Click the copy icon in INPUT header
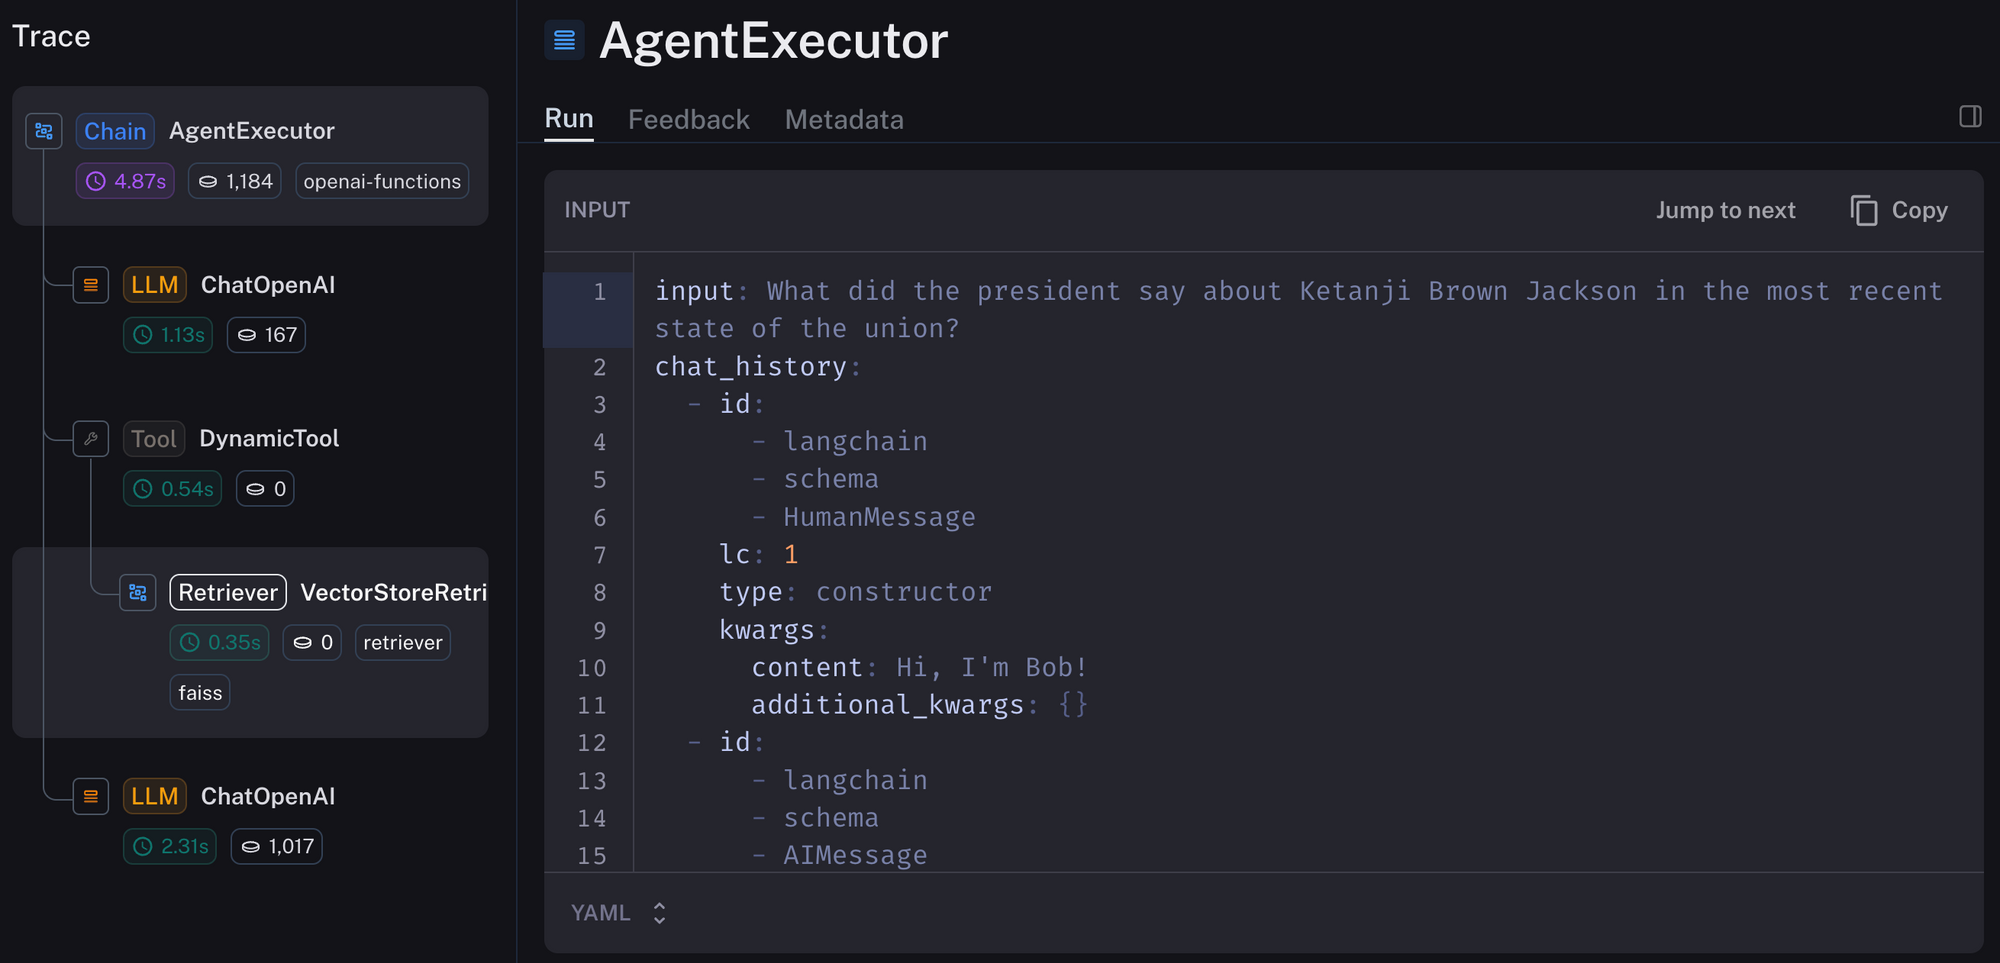This screenshot has height=963, width=2000. (1864, 211)
